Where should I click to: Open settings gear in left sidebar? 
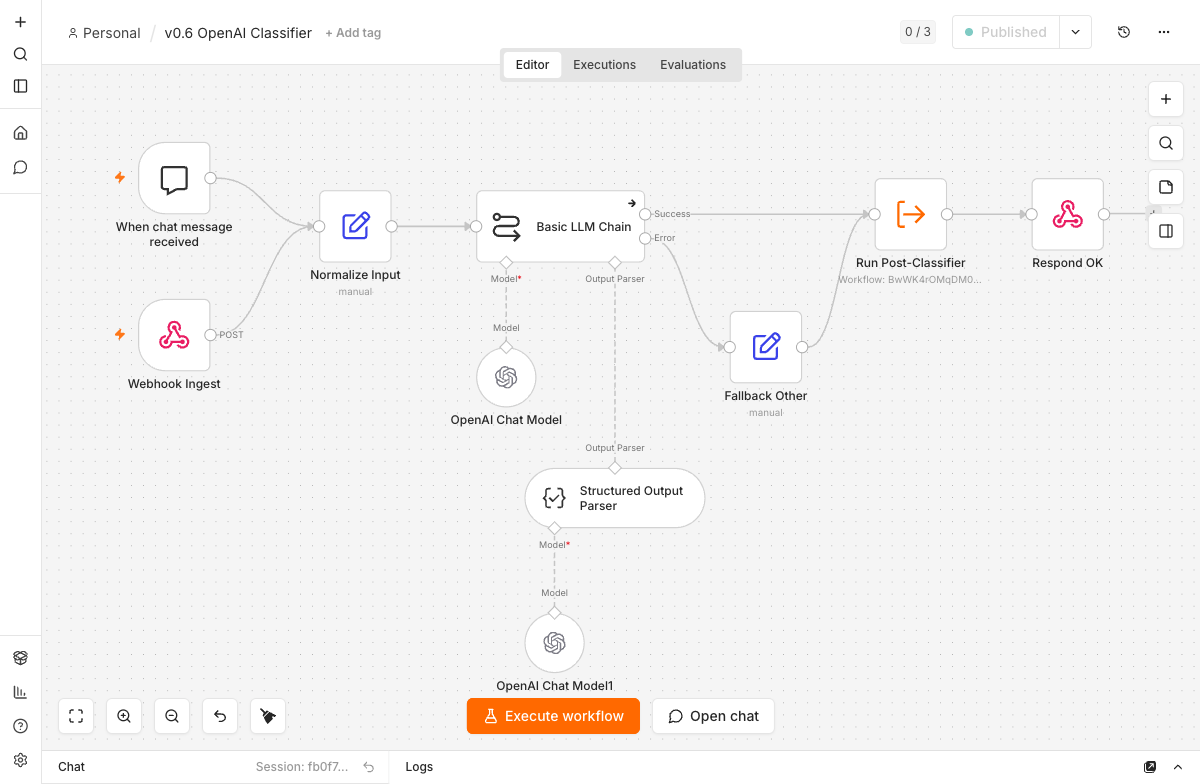[20, 760]
